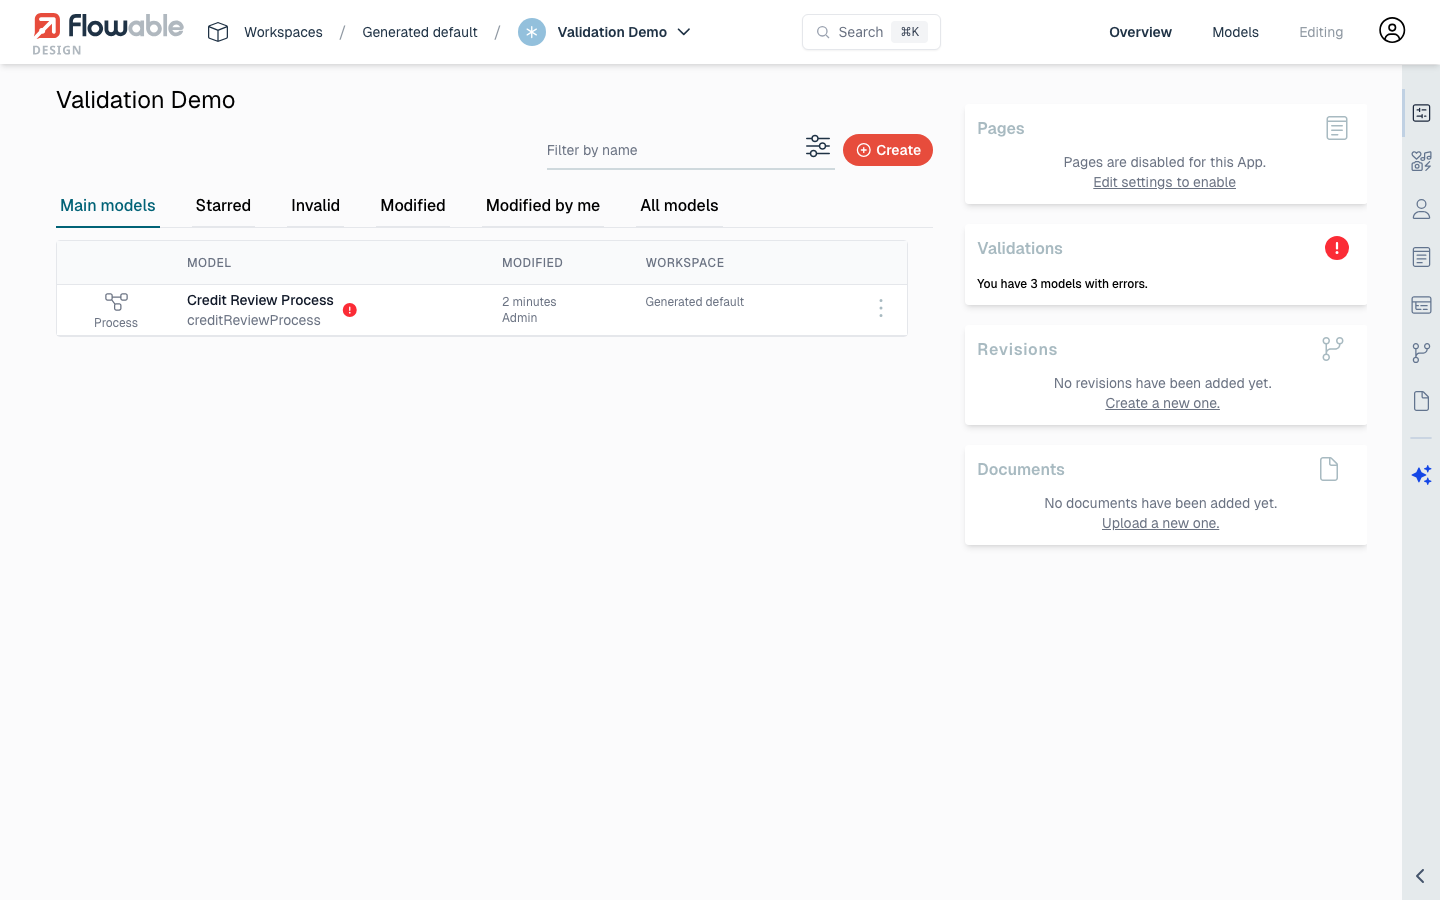The height and width of the screenshot is (900, 1440).
Task: Open the search bar at the top
Action: coord(870,32)
